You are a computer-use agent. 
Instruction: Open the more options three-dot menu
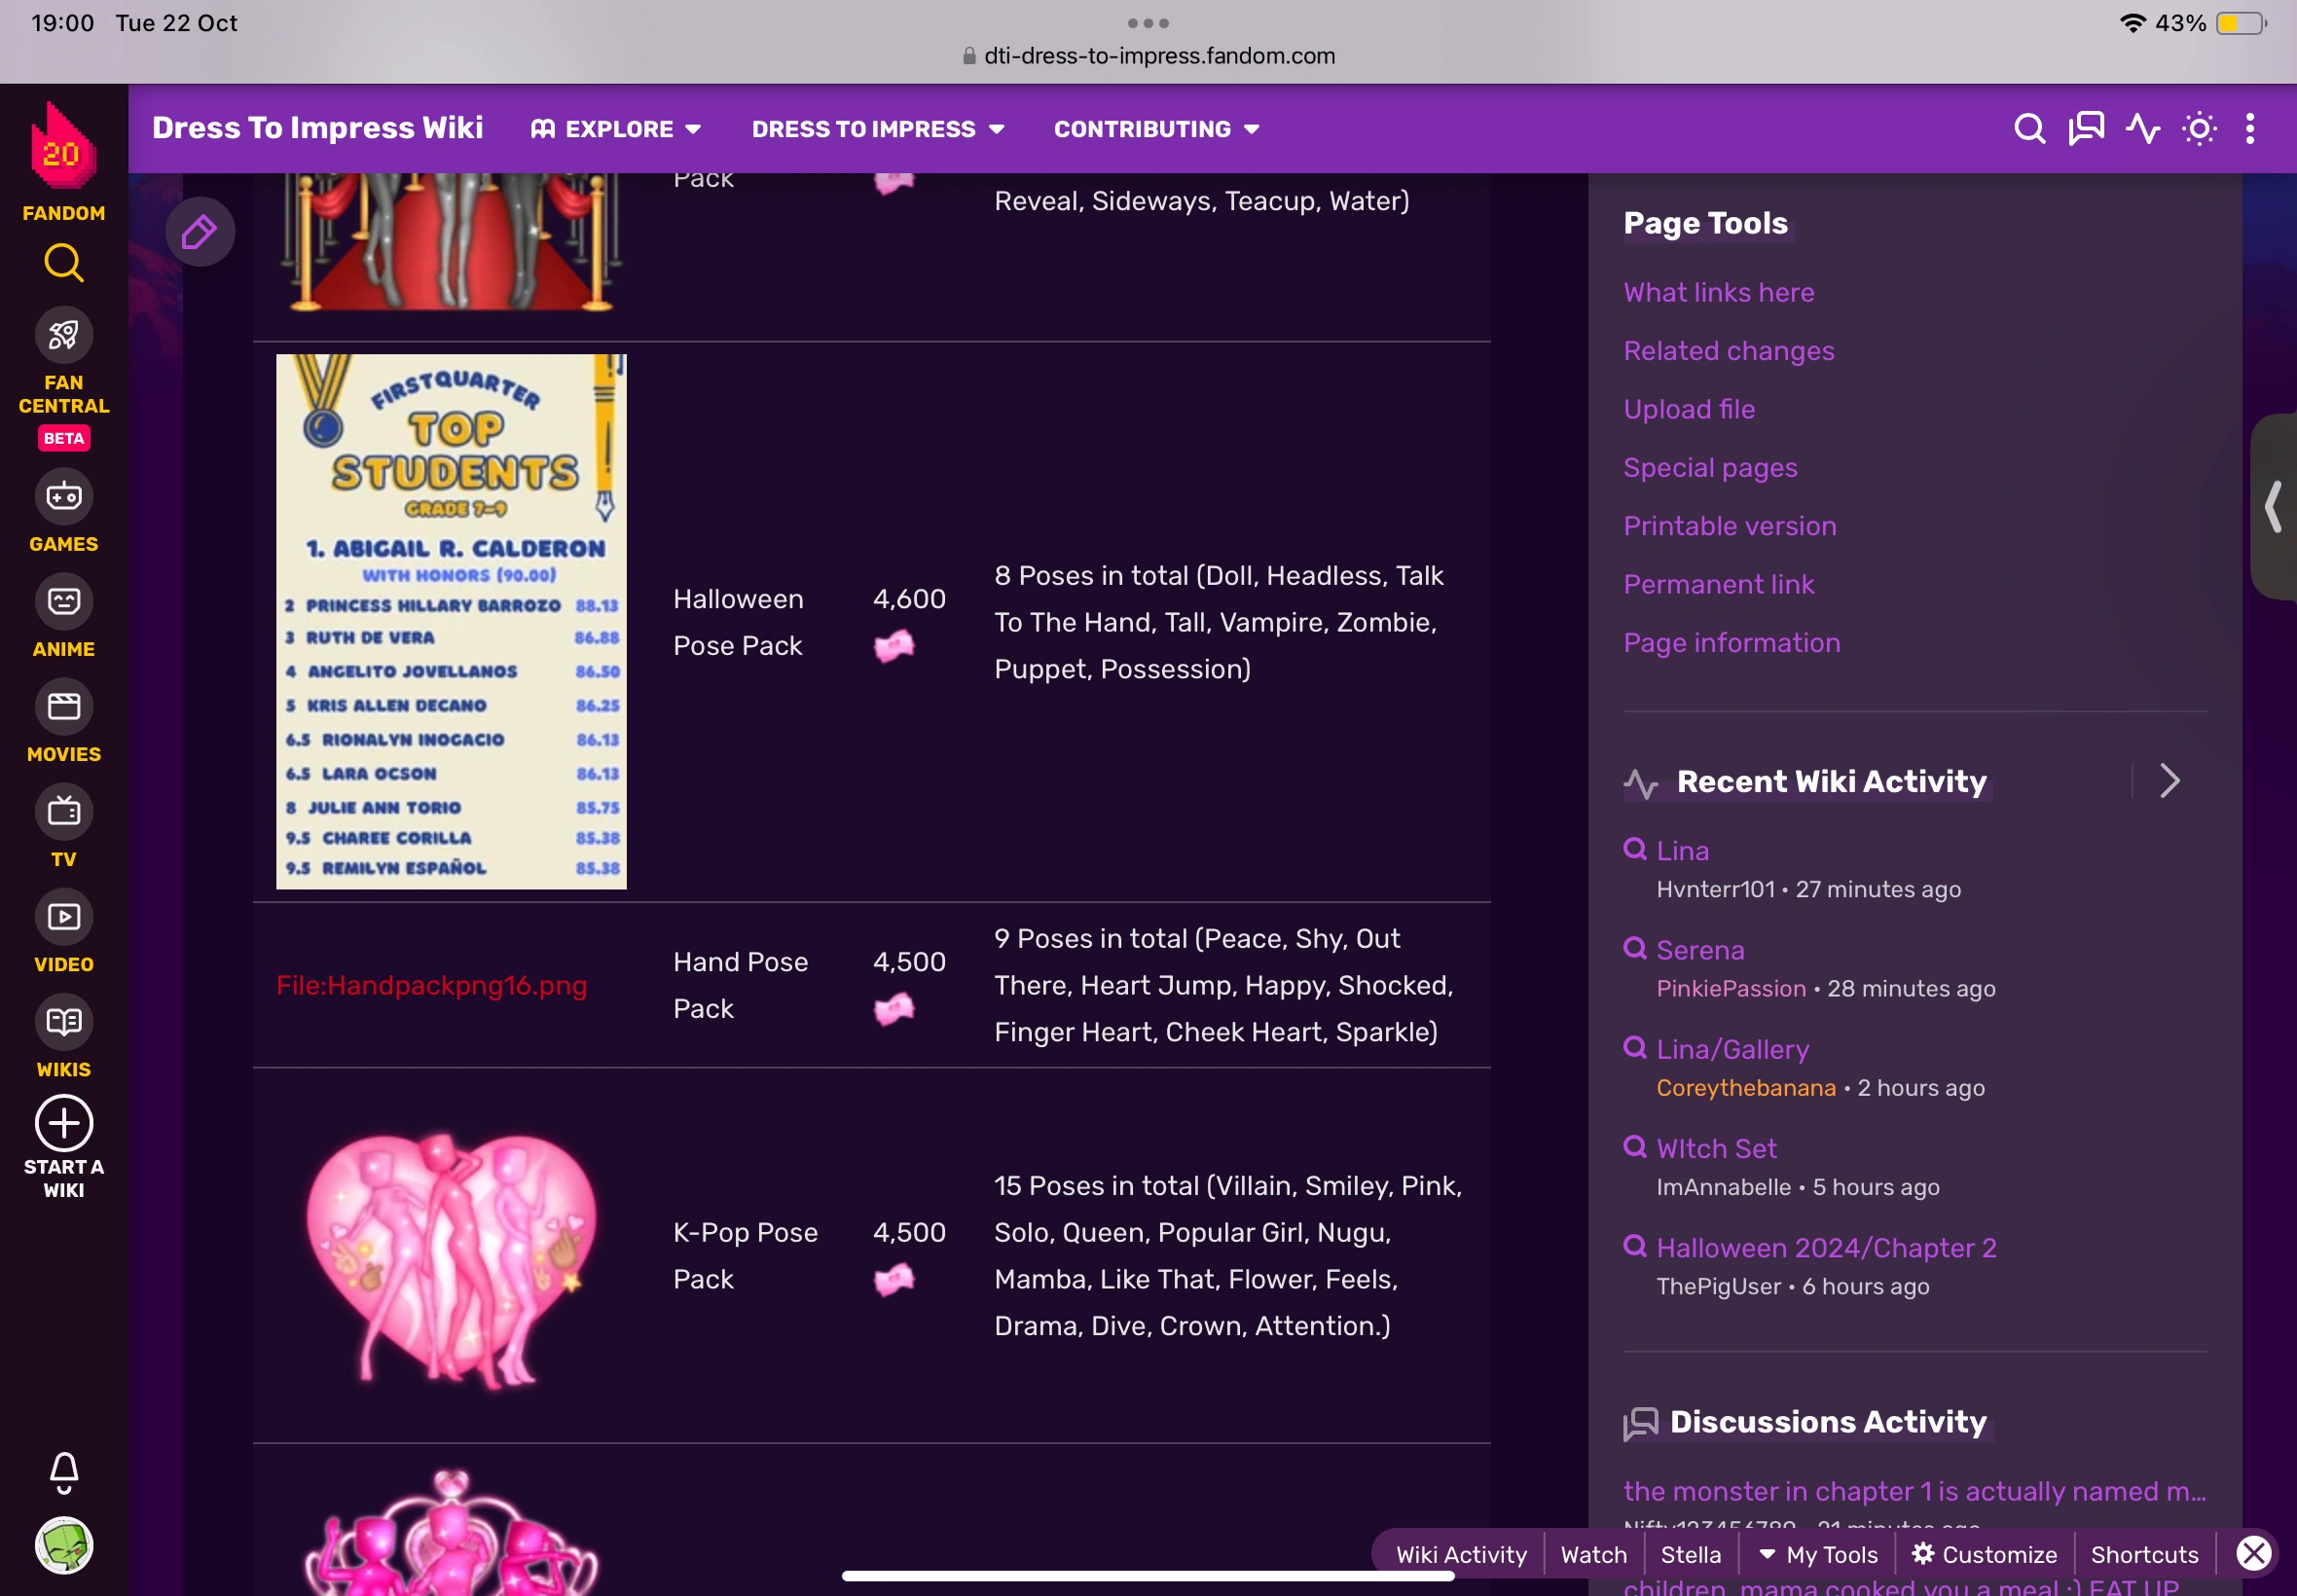[x=2250, y=129]
